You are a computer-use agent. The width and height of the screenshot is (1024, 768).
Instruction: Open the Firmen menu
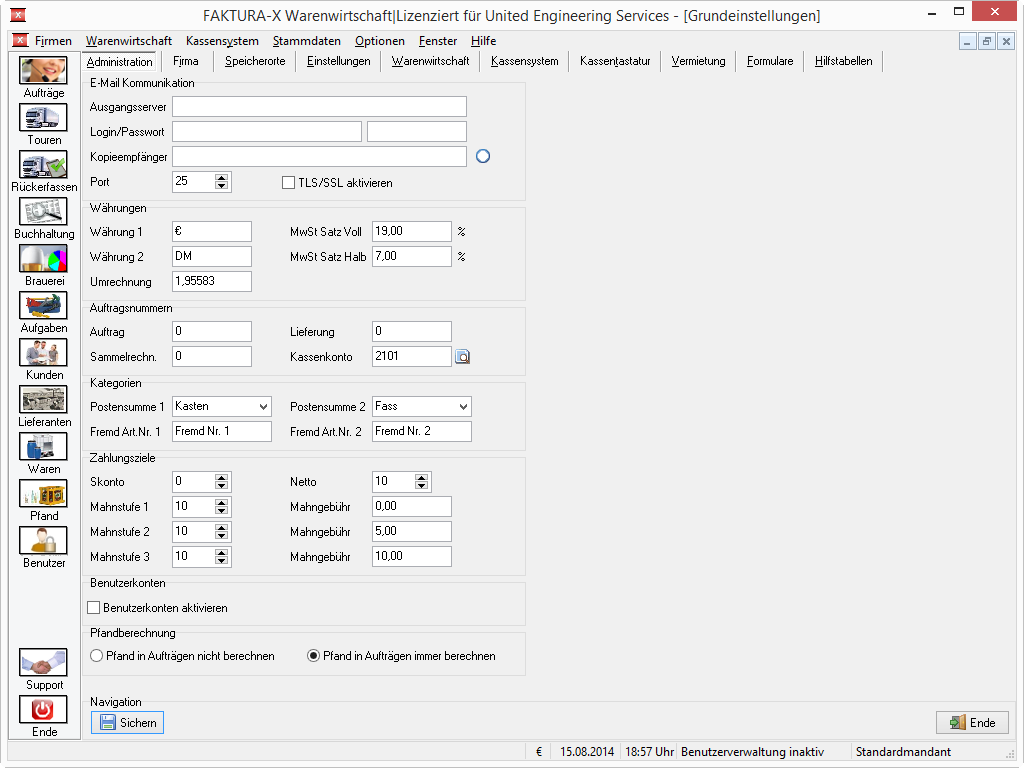(53, 41)
